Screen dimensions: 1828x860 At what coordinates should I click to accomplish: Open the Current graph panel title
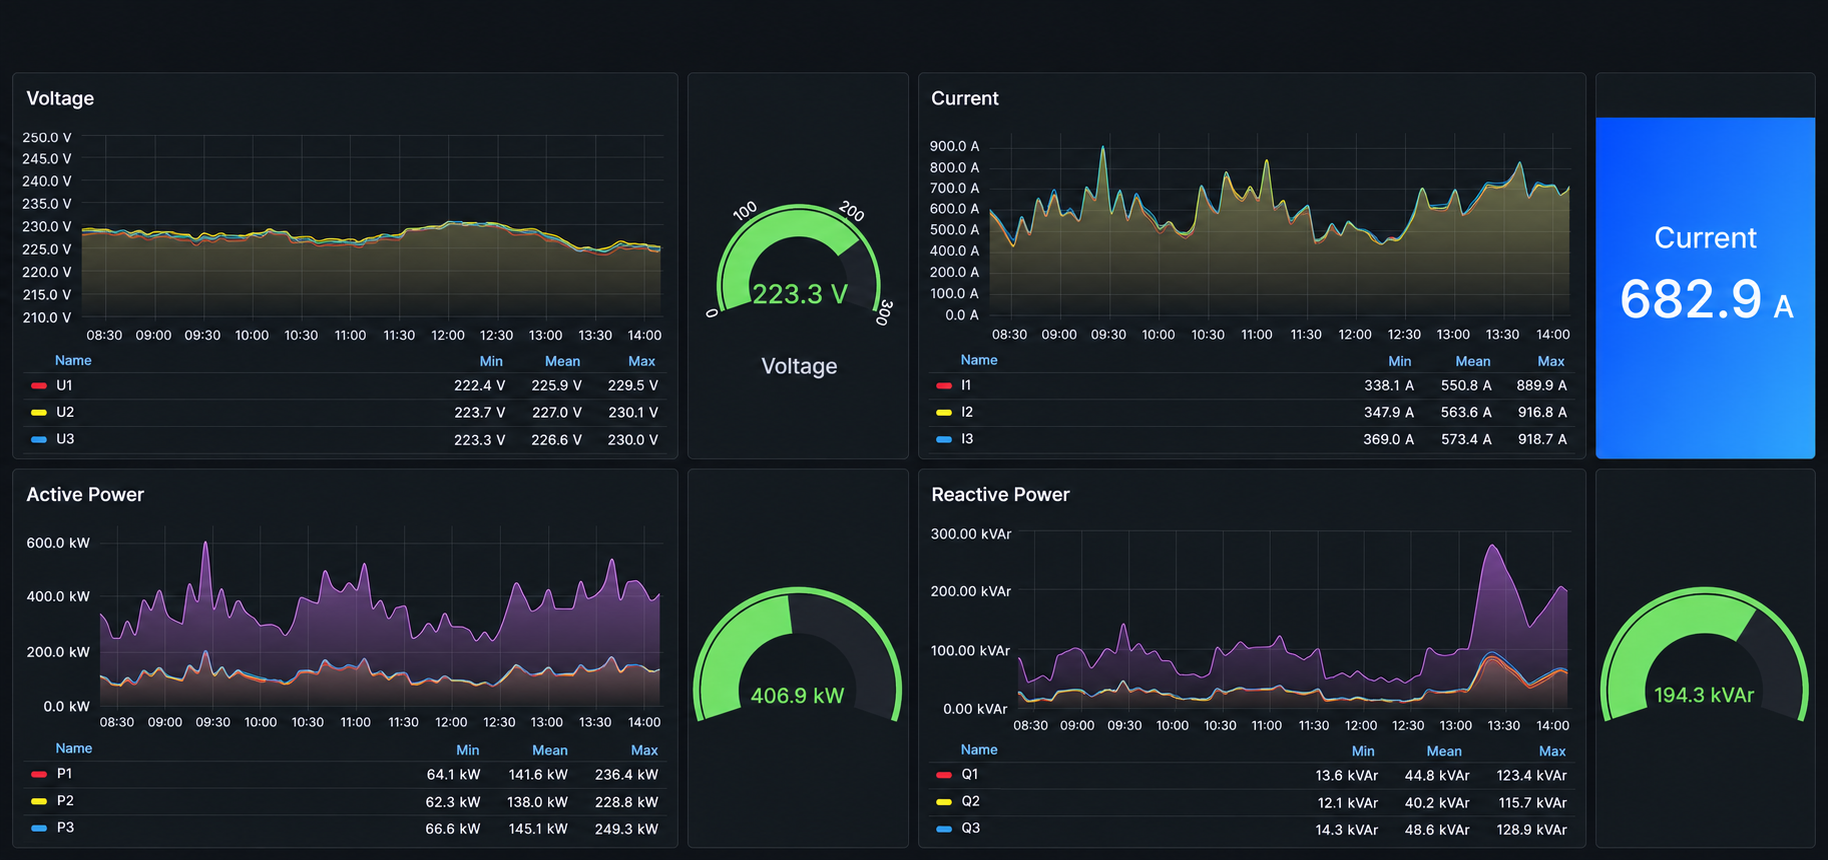pos(964,98)
